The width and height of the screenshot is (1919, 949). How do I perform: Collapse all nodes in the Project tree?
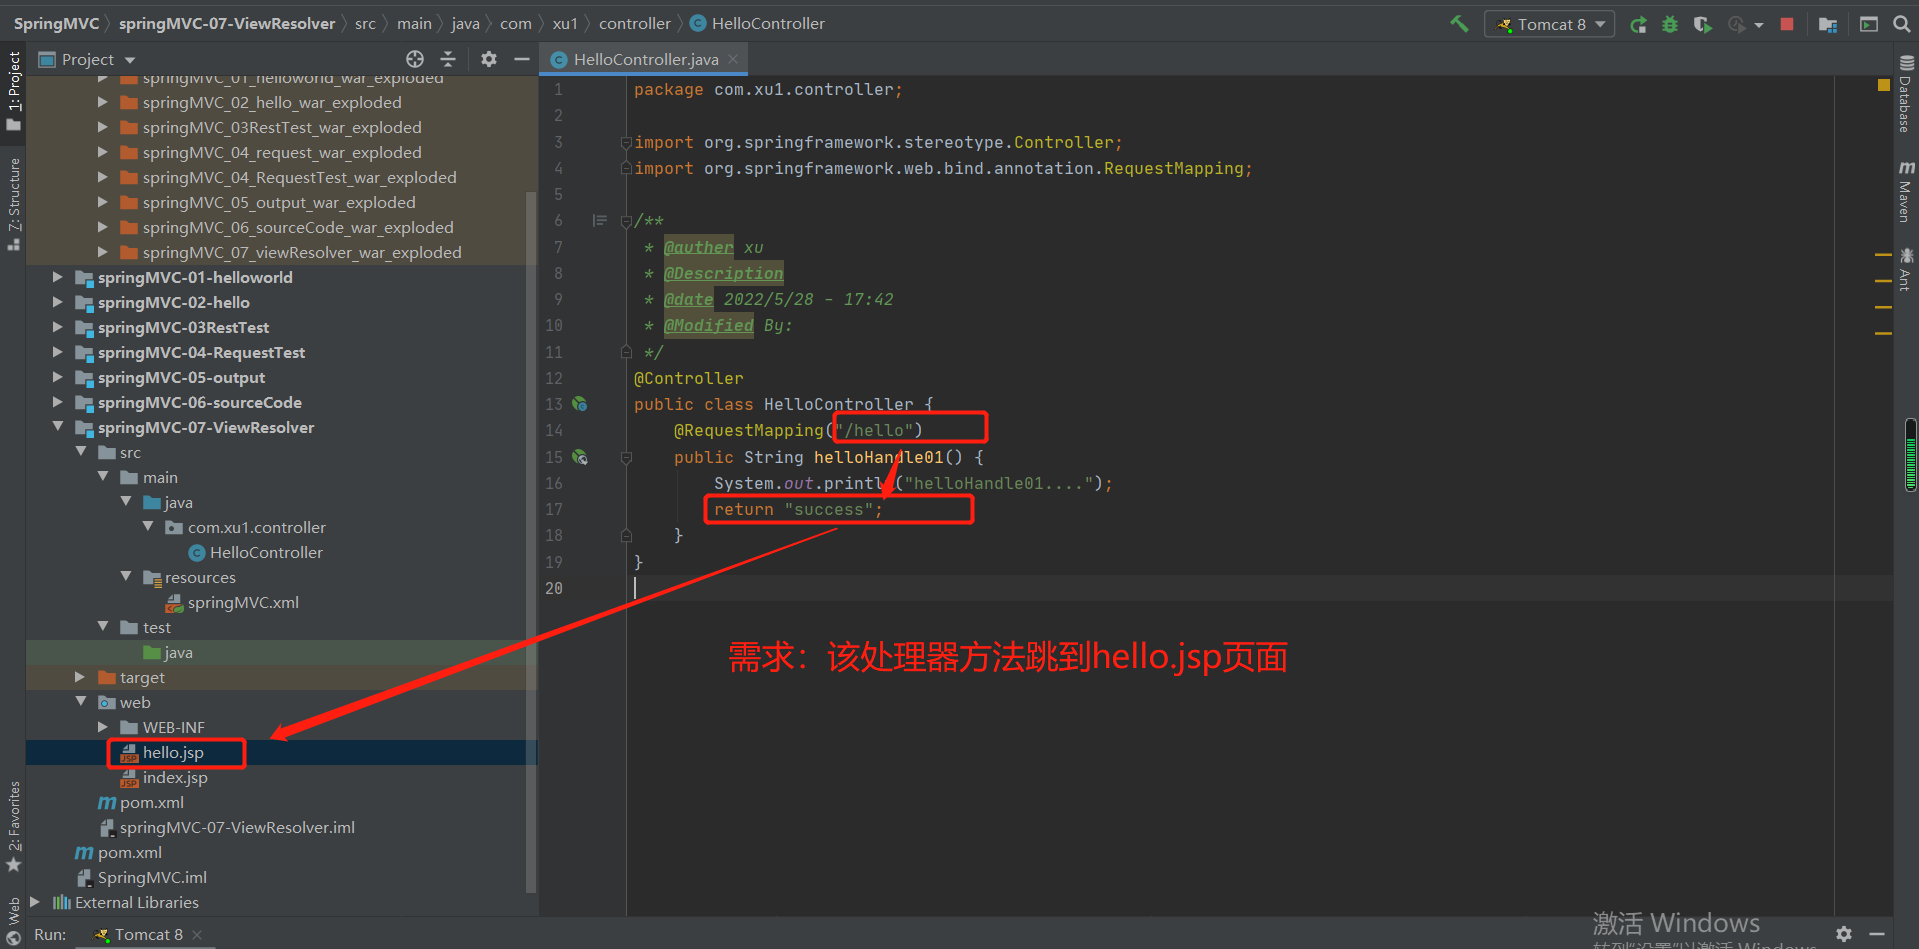point(447,59)
